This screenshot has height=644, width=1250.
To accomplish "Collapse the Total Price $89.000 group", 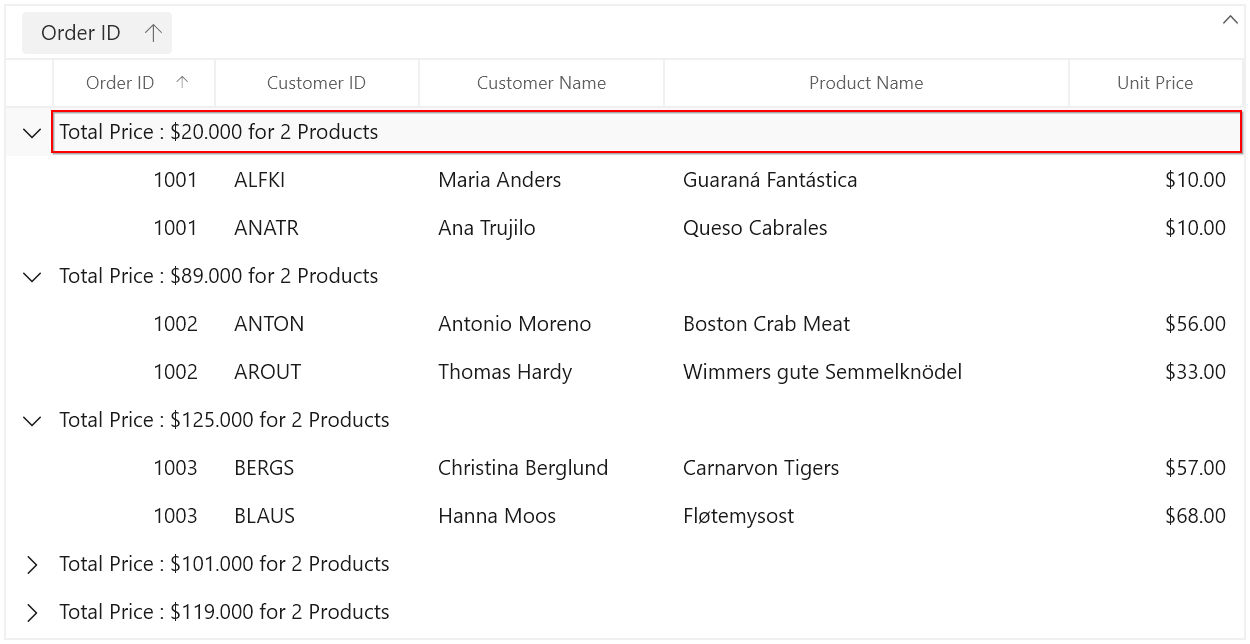I will pyautogui.click(x=32, y=276).
